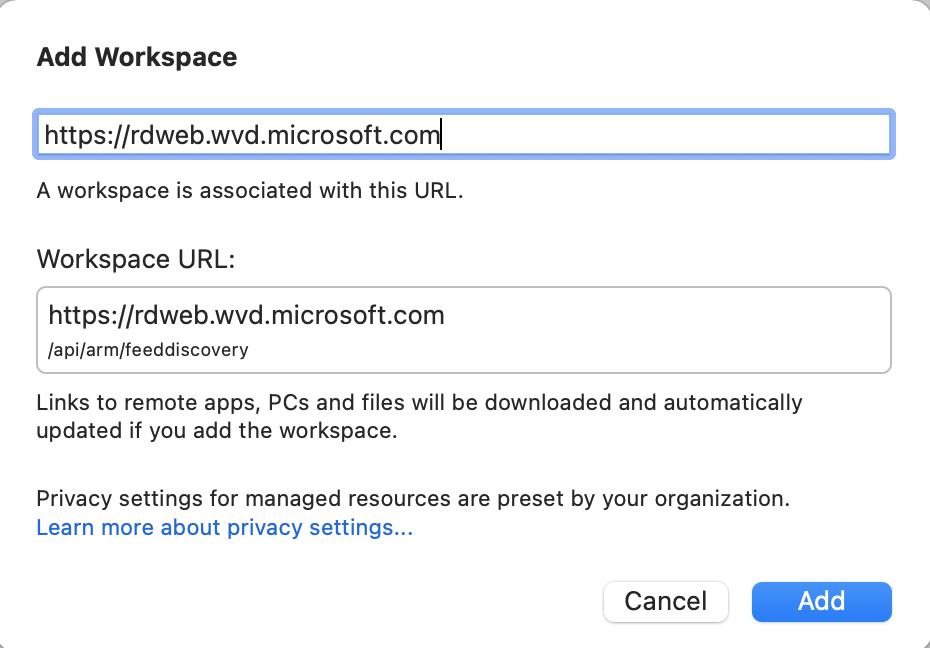Click the 'Privacy settings for managed resources' text
The image size is (930, 648).
coord(413,499)
